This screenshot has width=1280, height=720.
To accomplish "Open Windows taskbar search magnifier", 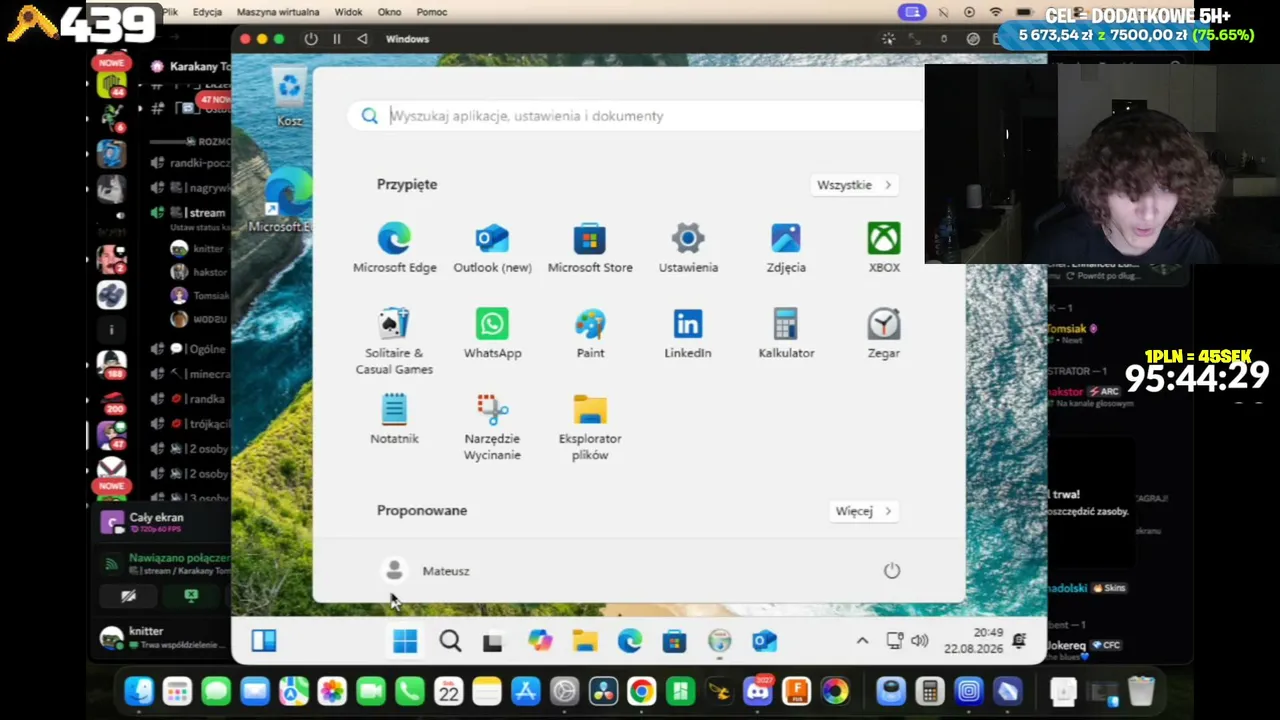I will tap(450, 641).
